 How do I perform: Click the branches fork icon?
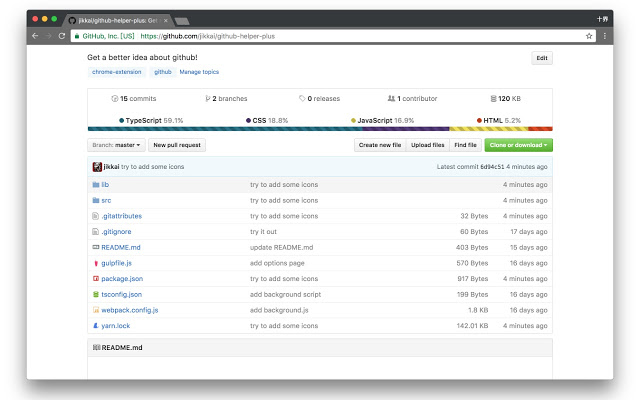208,98
